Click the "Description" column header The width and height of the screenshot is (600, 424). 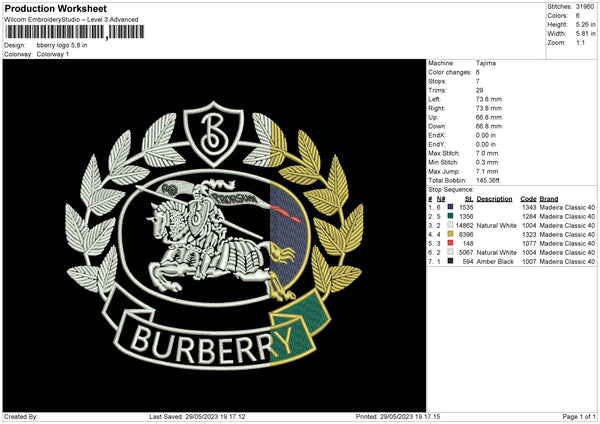click(x=494, y=199)
